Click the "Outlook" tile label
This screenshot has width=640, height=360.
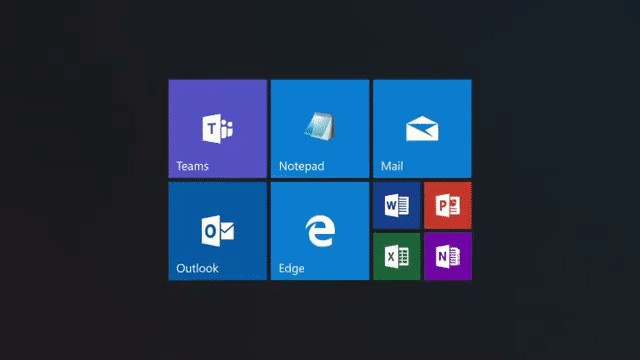point(197,268)
